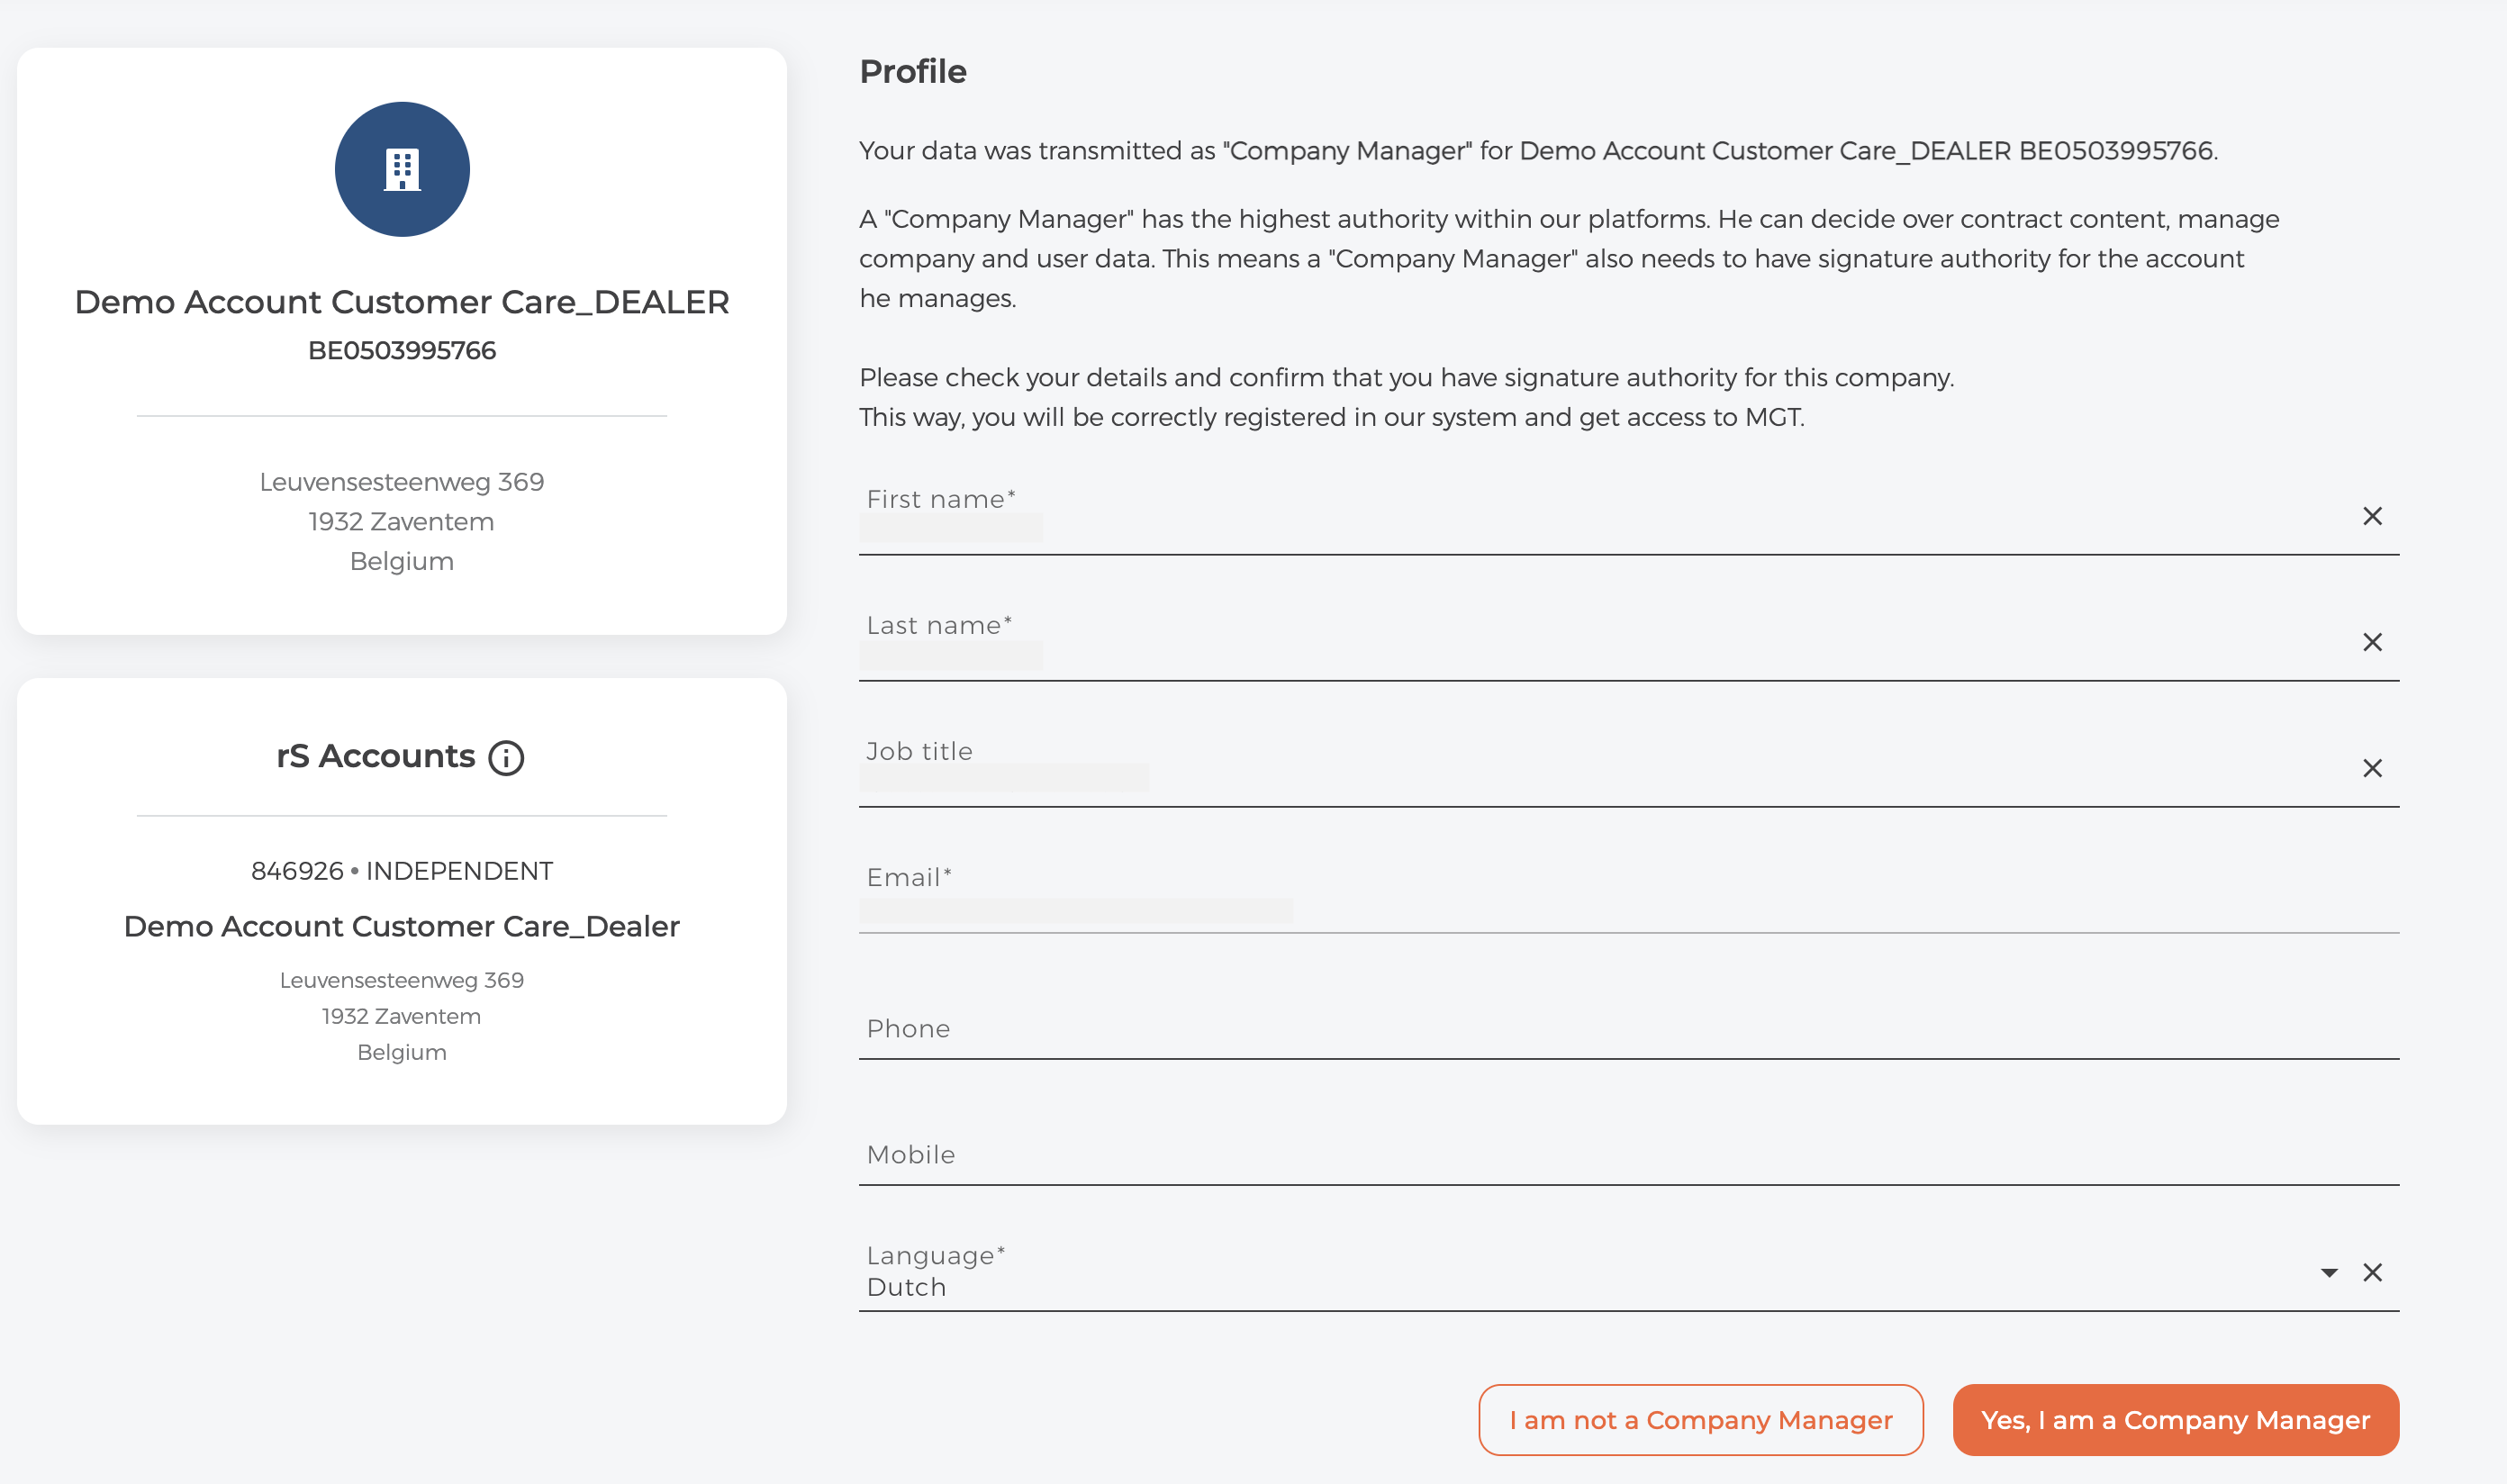Clear the Language selection
Image resolution: width=2507 pixels, height=1484 pixels.
tap(2372, 1272)
